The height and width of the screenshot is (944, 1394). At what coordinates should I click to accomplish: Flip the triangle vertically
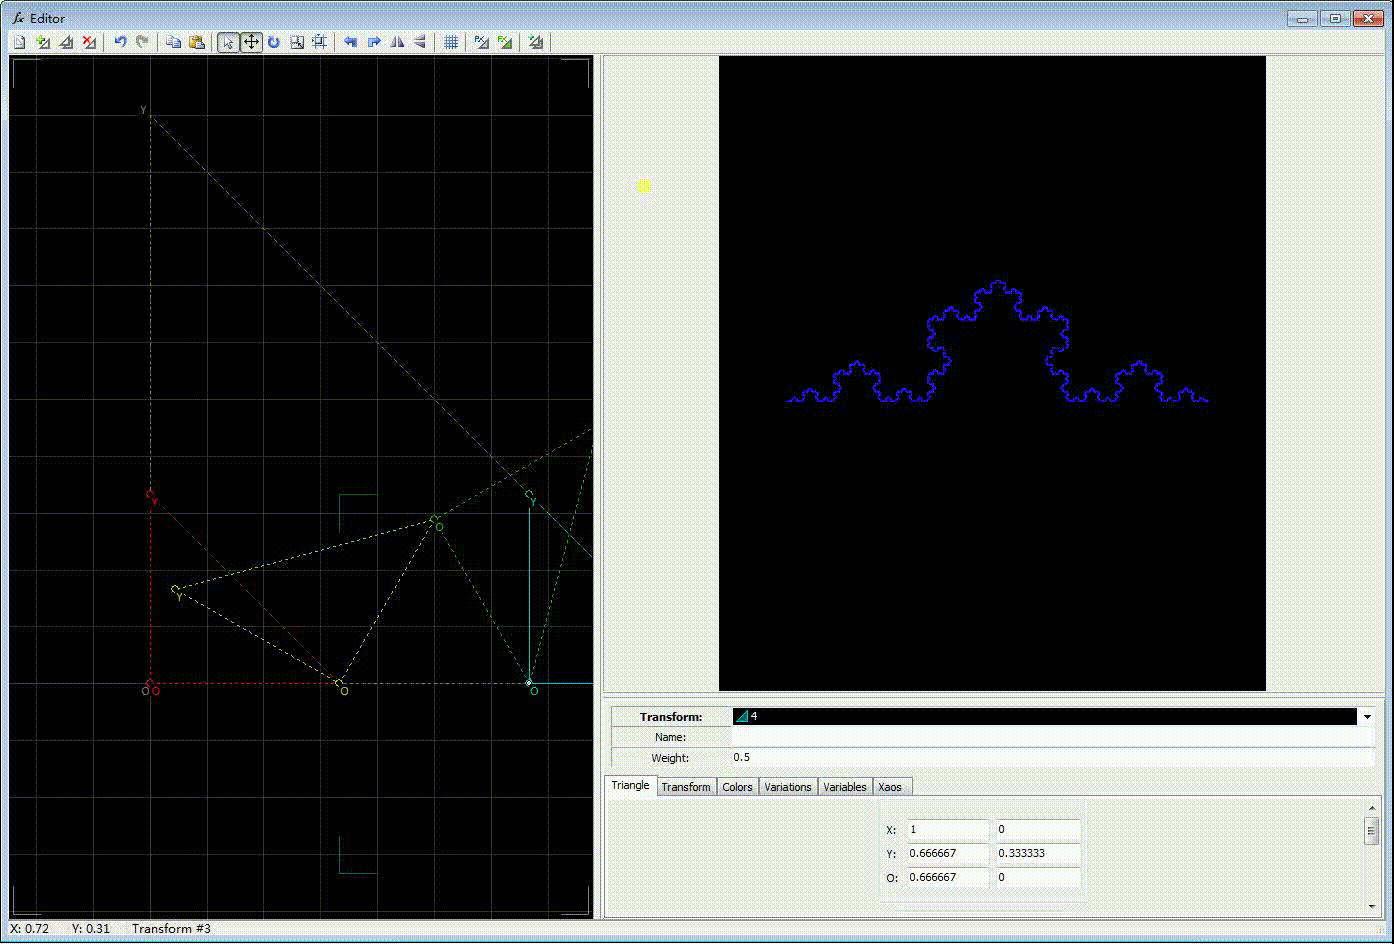point(420,42)
